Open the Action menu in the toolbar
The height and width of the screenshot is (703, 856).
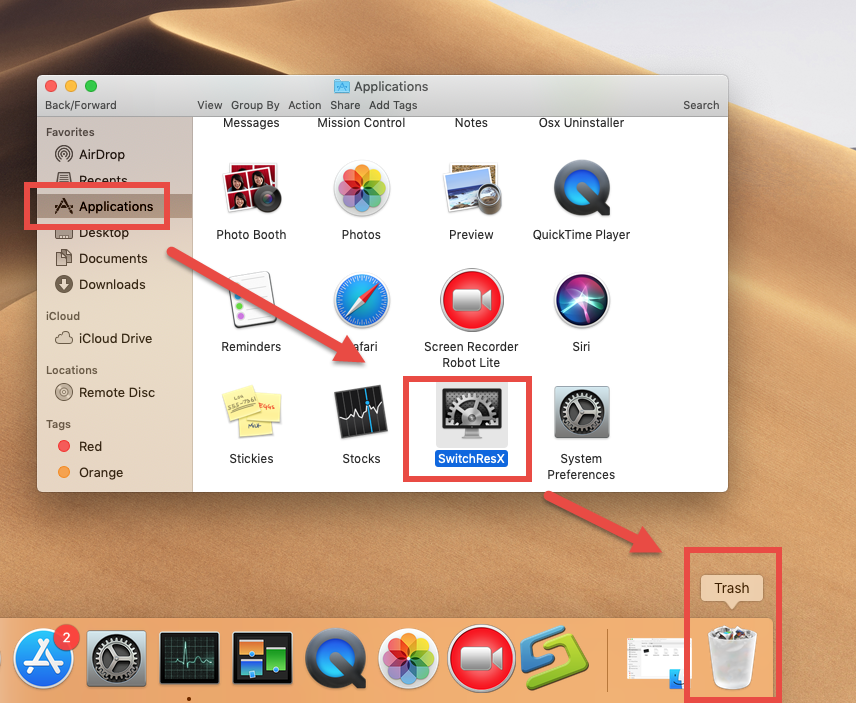coord(304,105)
